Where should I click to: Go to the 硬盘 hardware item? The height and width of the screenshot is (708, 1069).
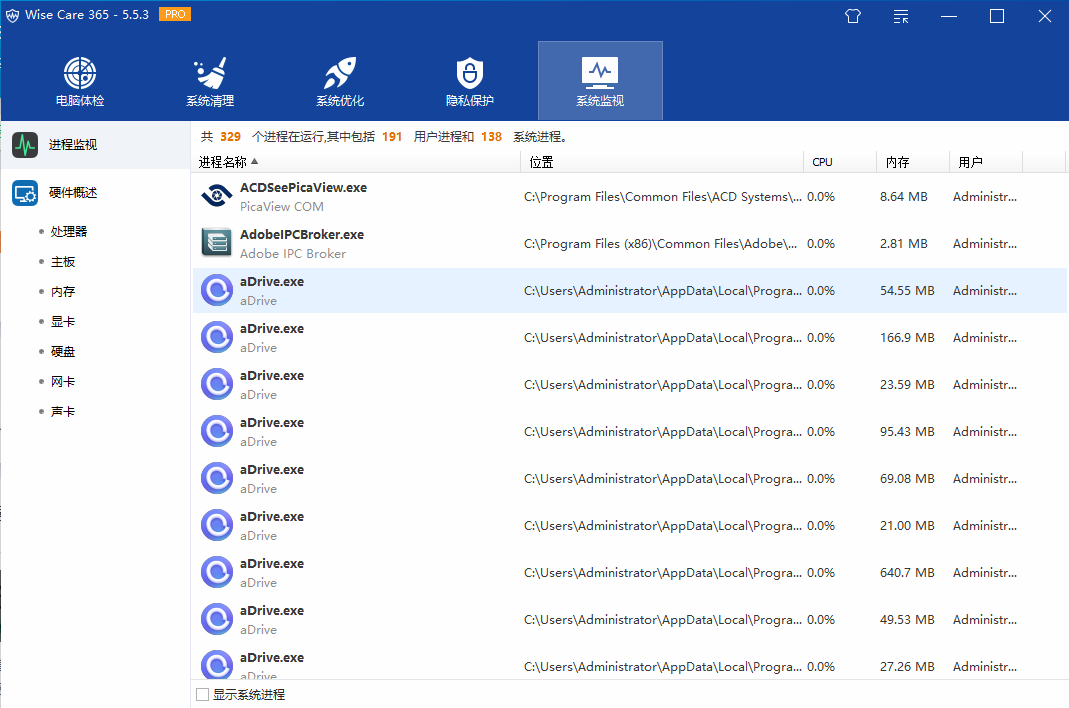click(x=63, y=352)
